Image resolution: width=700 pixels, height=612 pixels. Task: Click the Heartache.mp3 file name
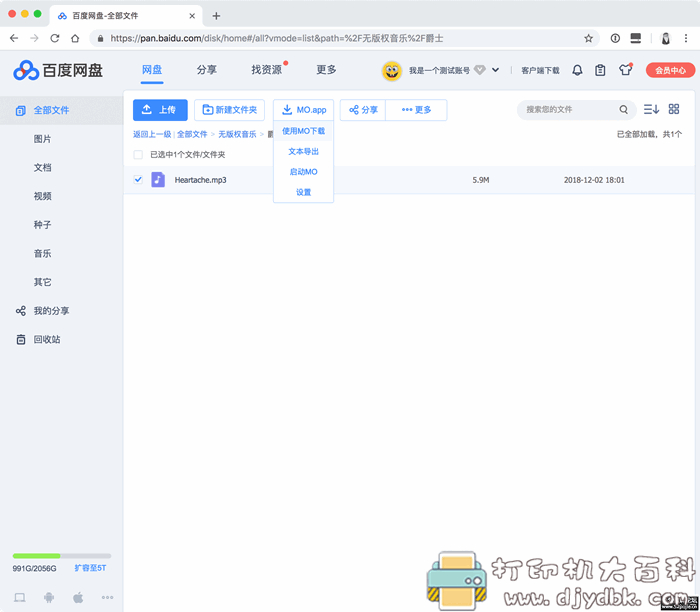200,180
